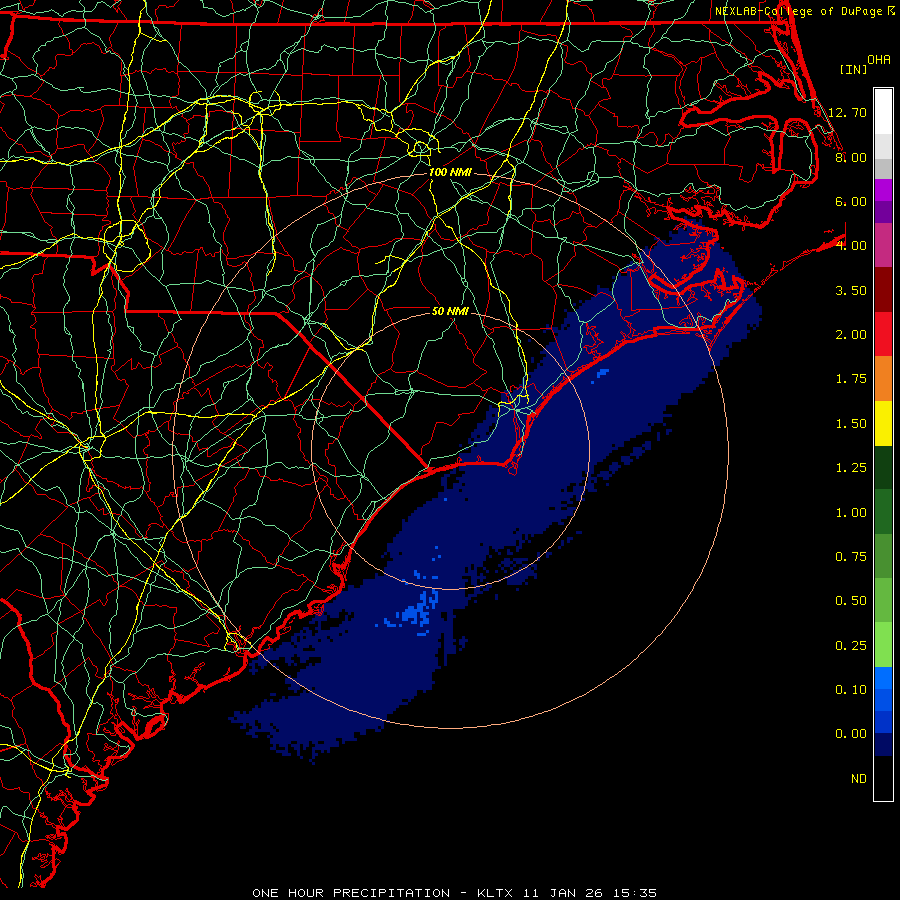Click the '2.00' legend label
The height and width of the screenshot is (900, 900).
point(851,335)
